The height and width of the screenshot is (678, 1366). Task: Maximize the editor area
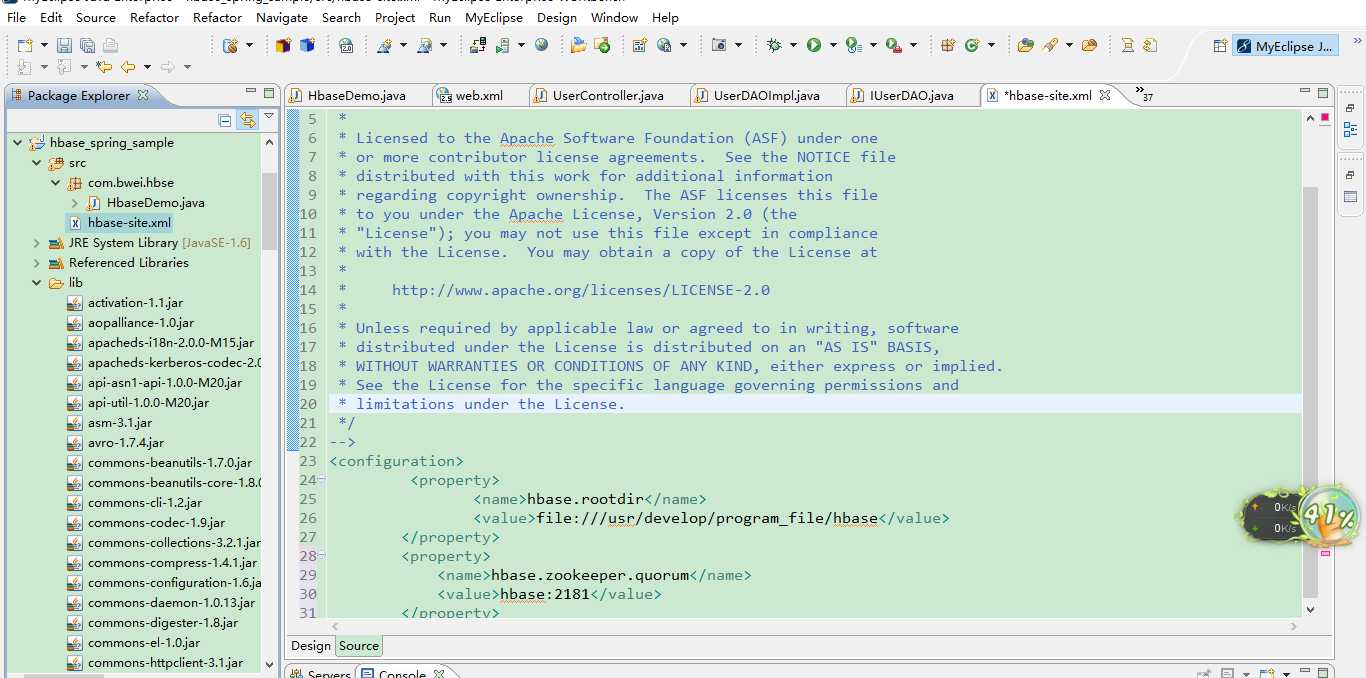click(x=1323, y=94)
